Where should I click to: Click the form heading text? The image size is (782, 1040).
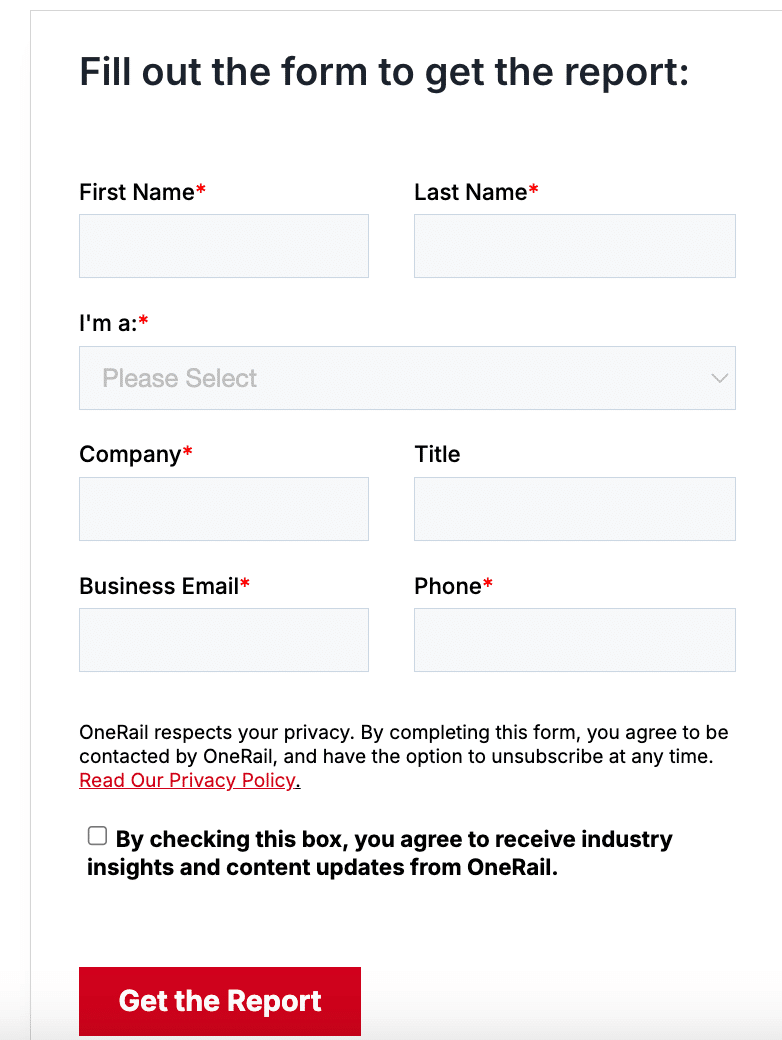[x=384, y=71]
